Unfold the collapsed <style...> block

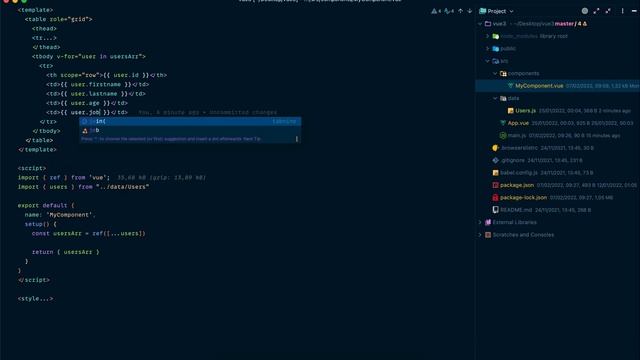pyautogui.click(x=35, y=299)
